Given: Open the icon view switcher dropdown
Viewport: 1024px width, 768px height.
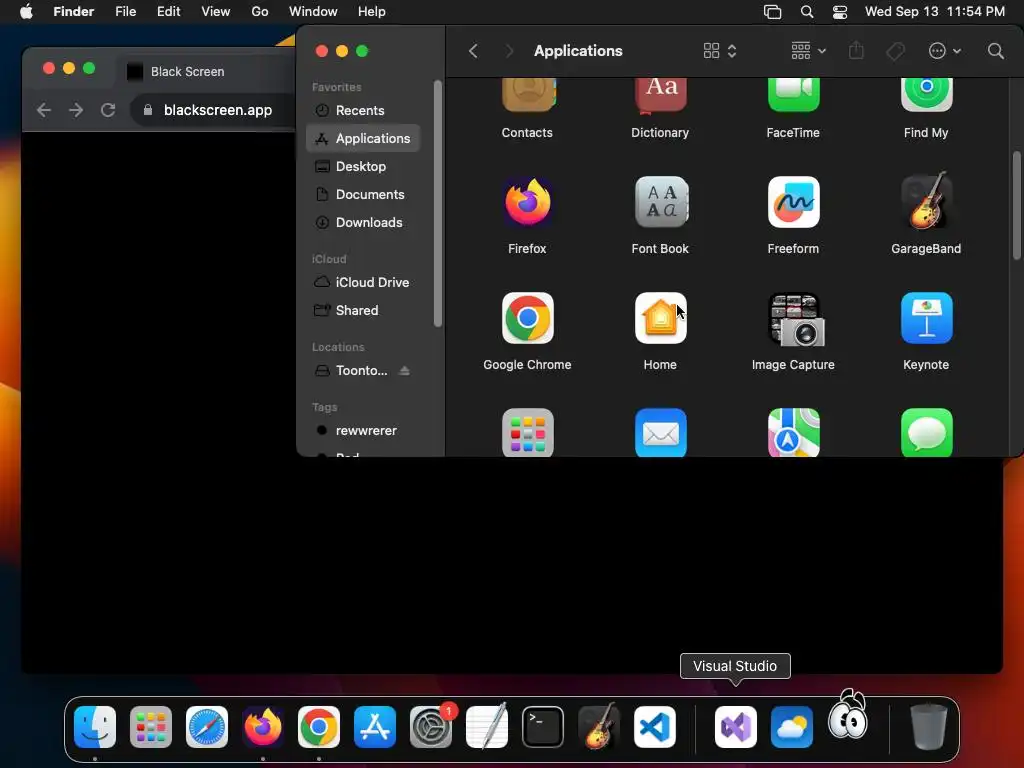Looking at the screenshot, I should (720, 51).
